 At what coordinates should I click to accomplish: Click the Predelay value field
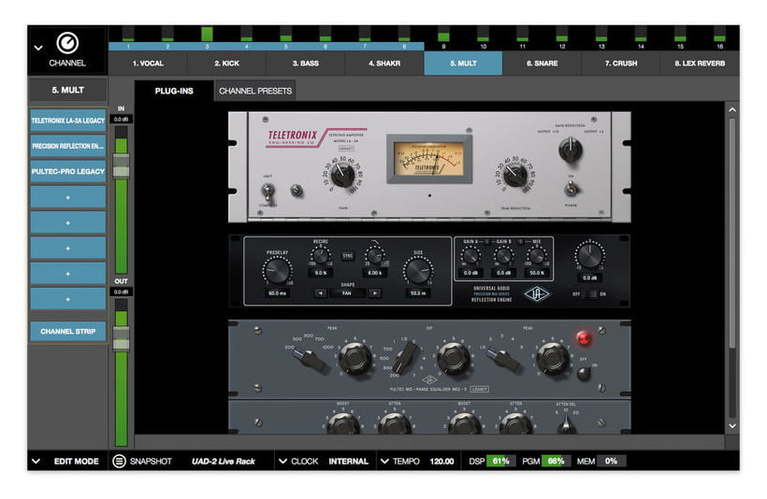click(277, 293)
